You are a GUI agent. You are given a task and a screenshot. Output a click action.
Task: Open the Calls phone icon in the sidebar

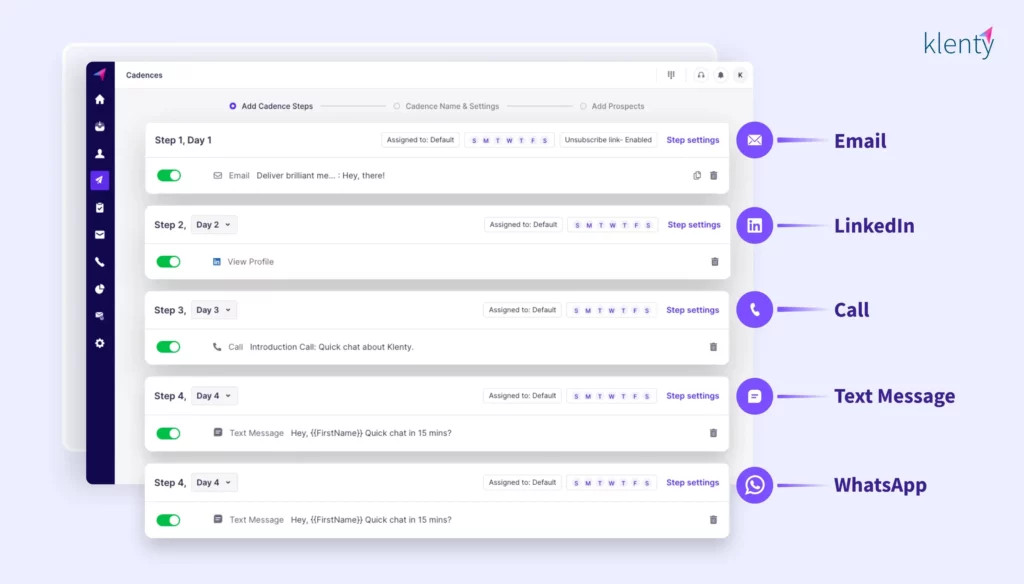pos(99,263)
